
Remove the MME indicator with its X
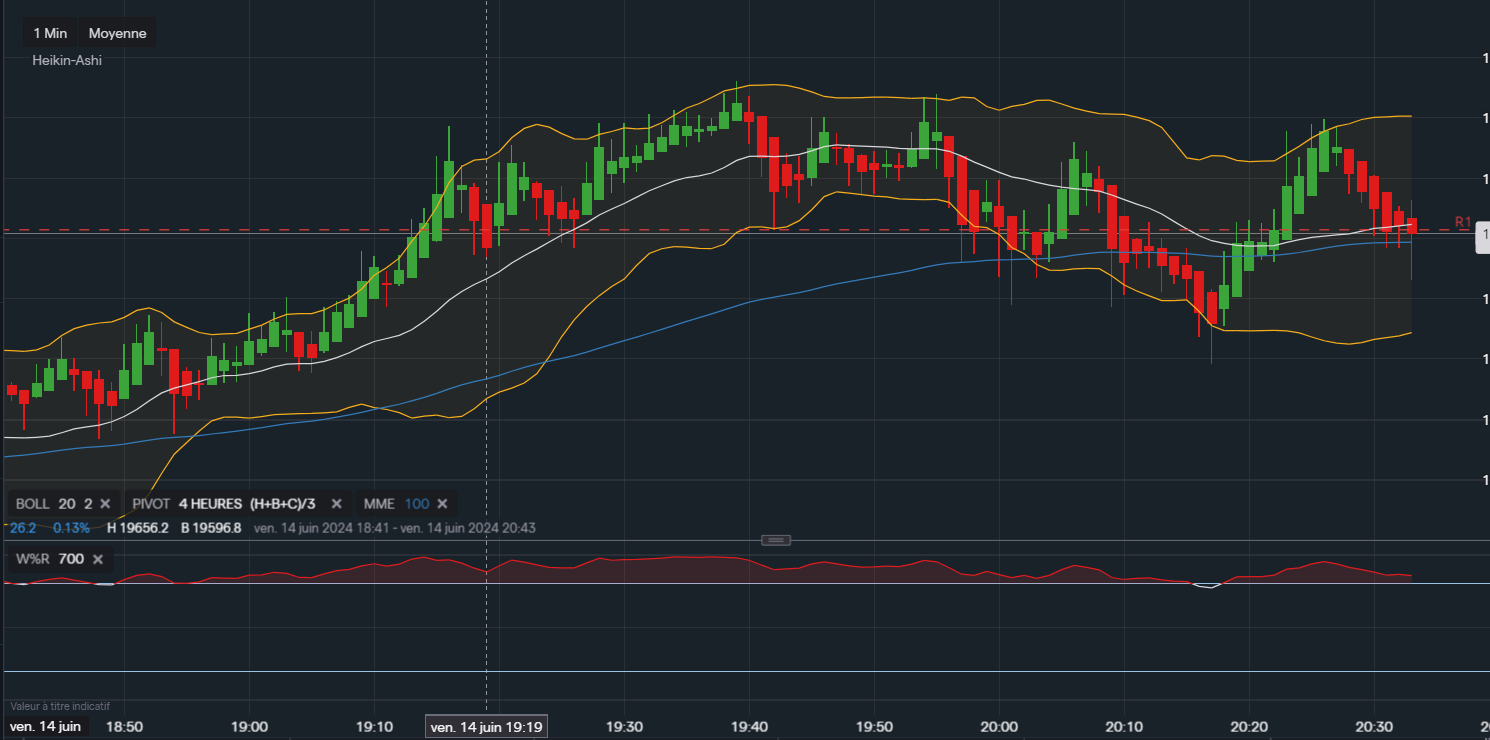(442, 504)
